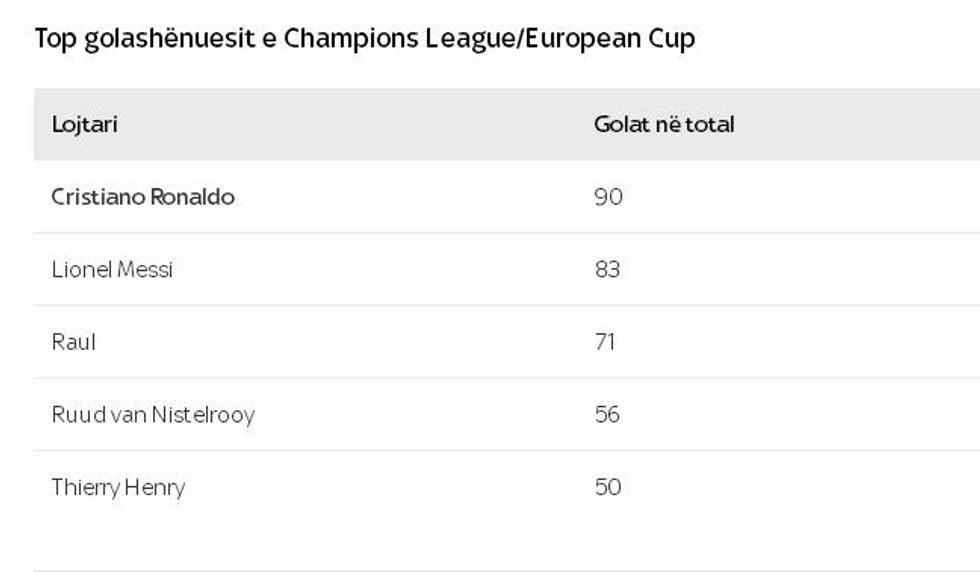Click the table title Top golashënuesit

tap(364, 39)
